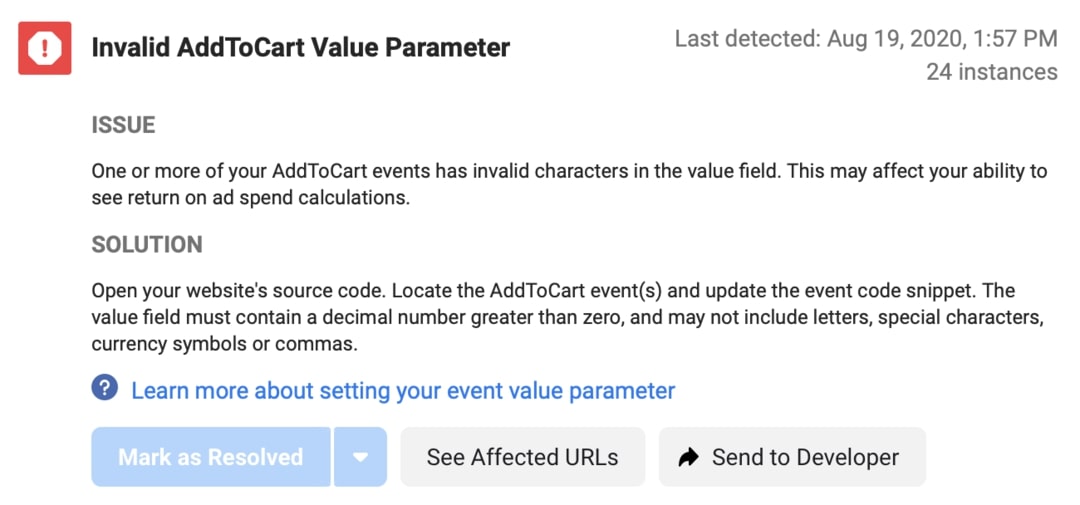This screenshot has height=505, width=1080.
Task: Click the line 'see return on ad spend calculations'
Action: pyautogui.click(x=250, y=197)
